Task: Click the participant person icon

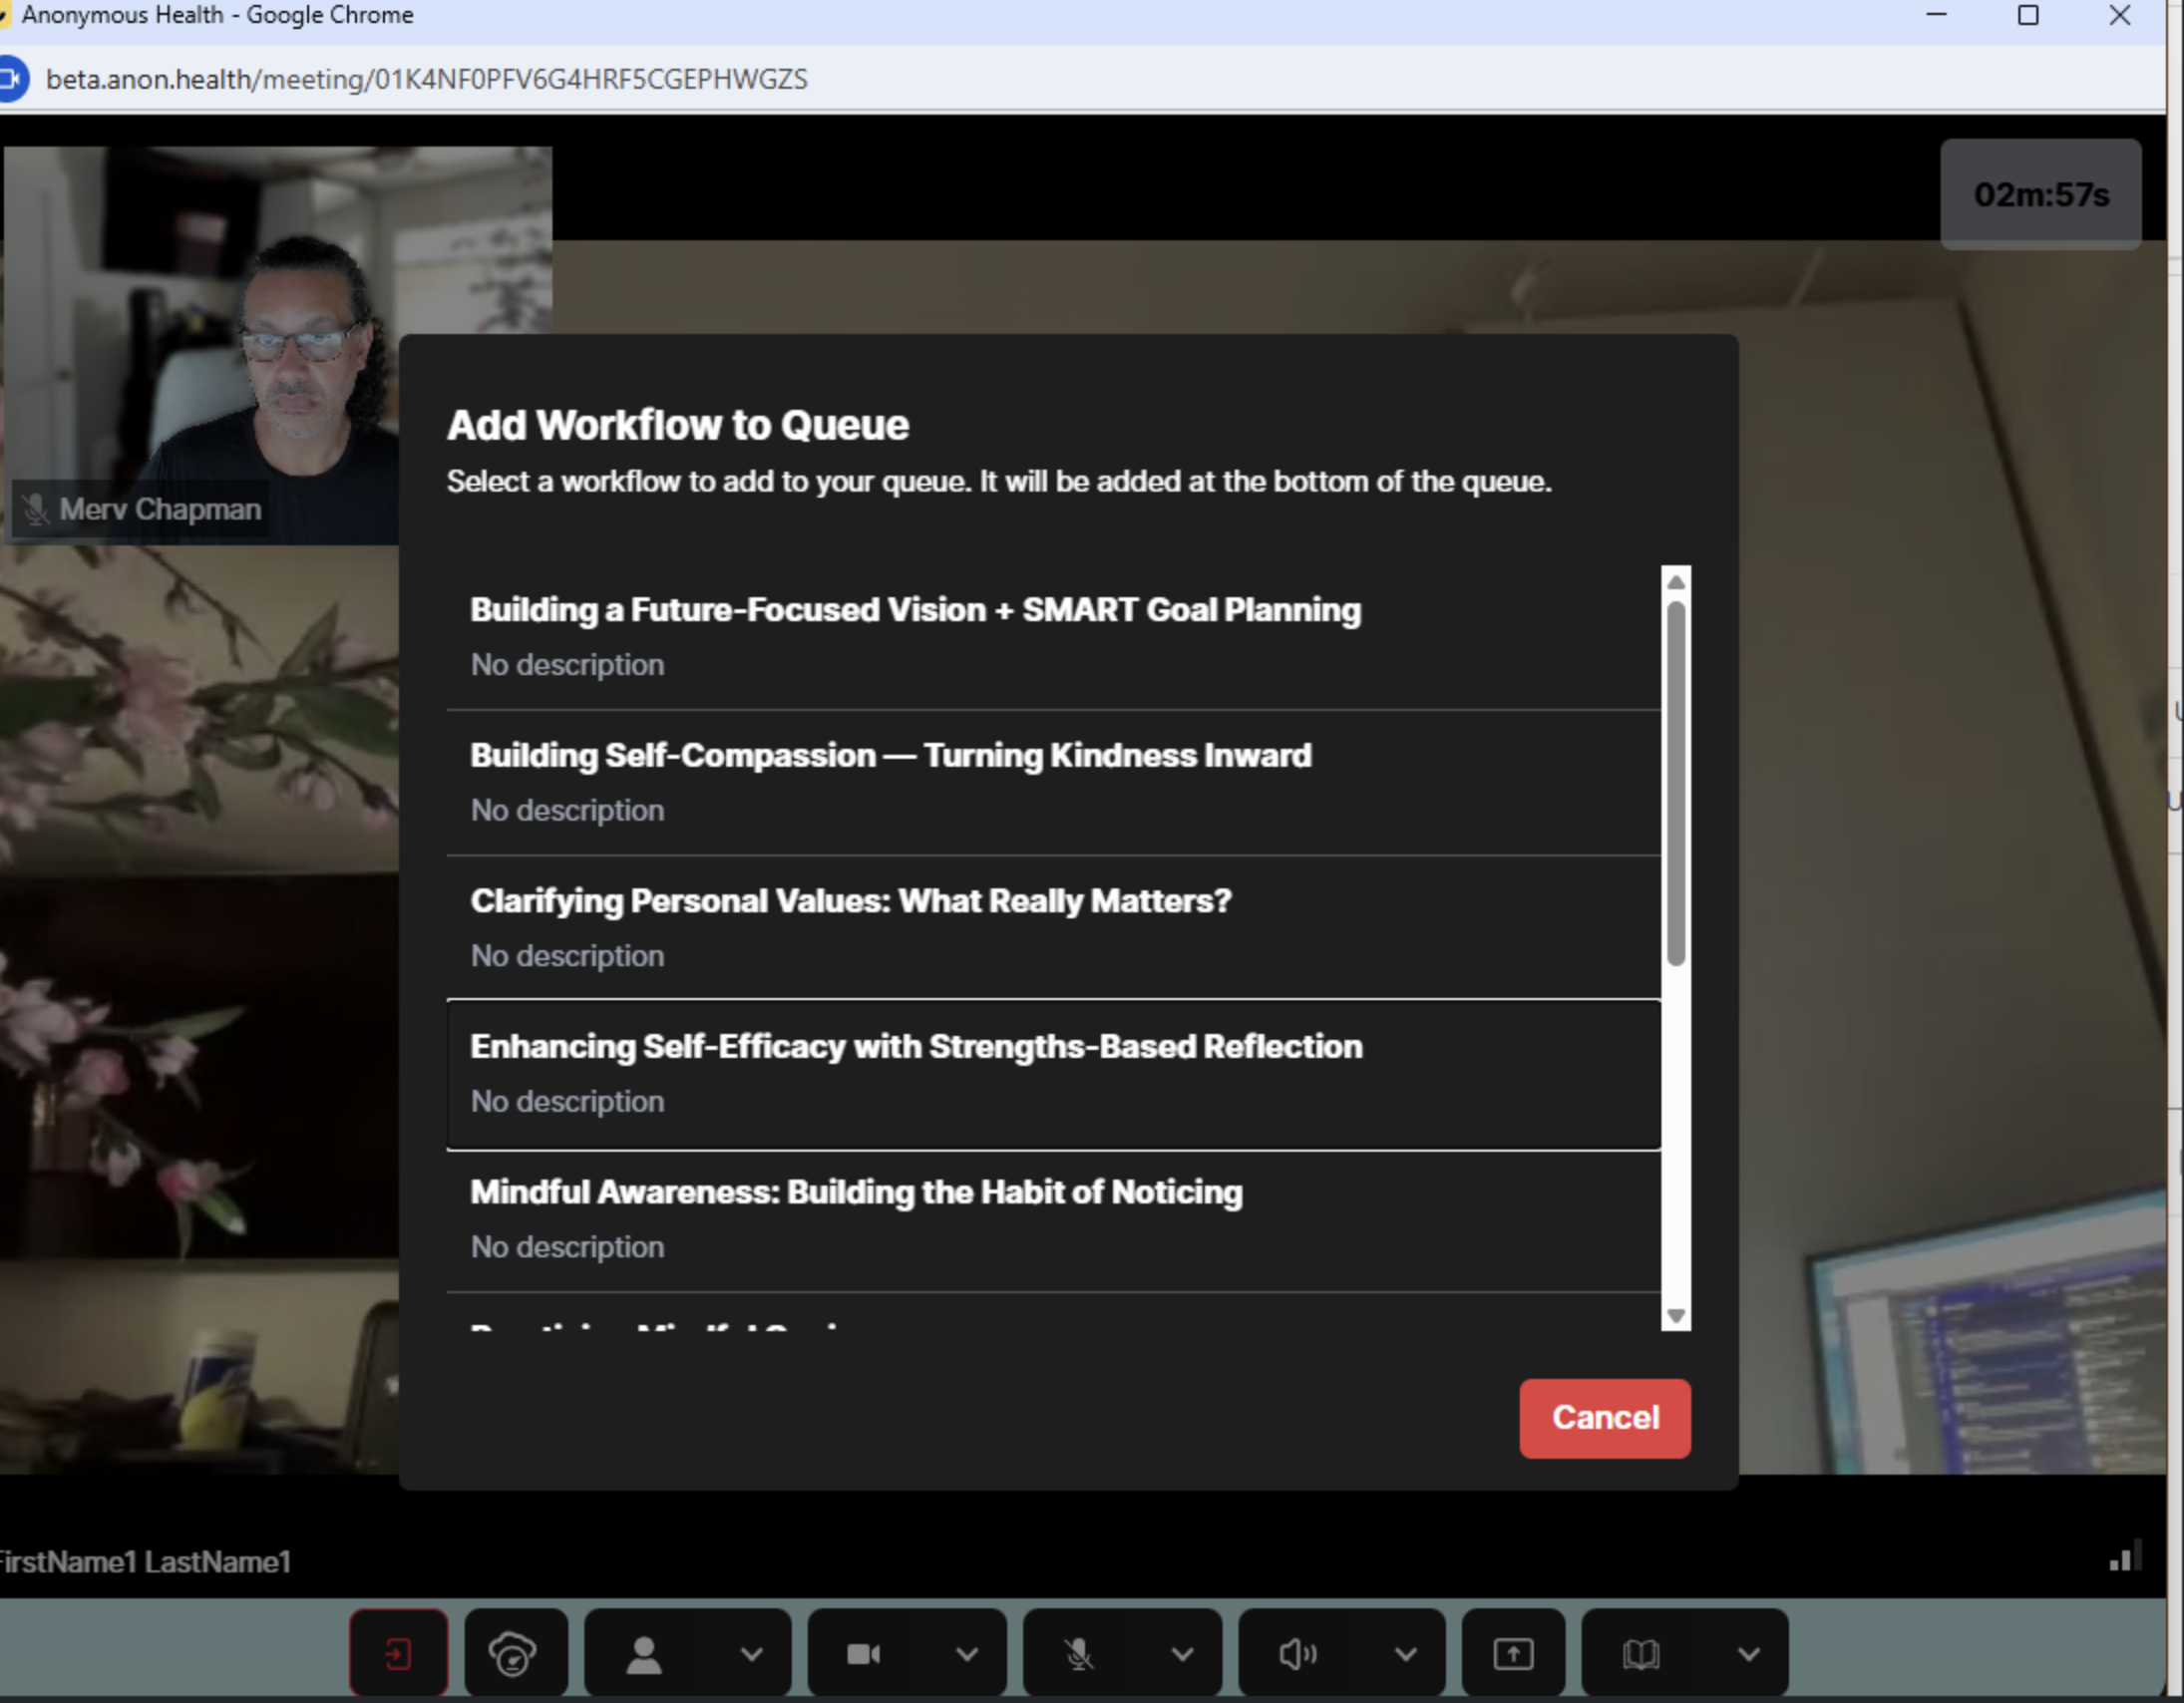Action: (x=644, y=1654)
